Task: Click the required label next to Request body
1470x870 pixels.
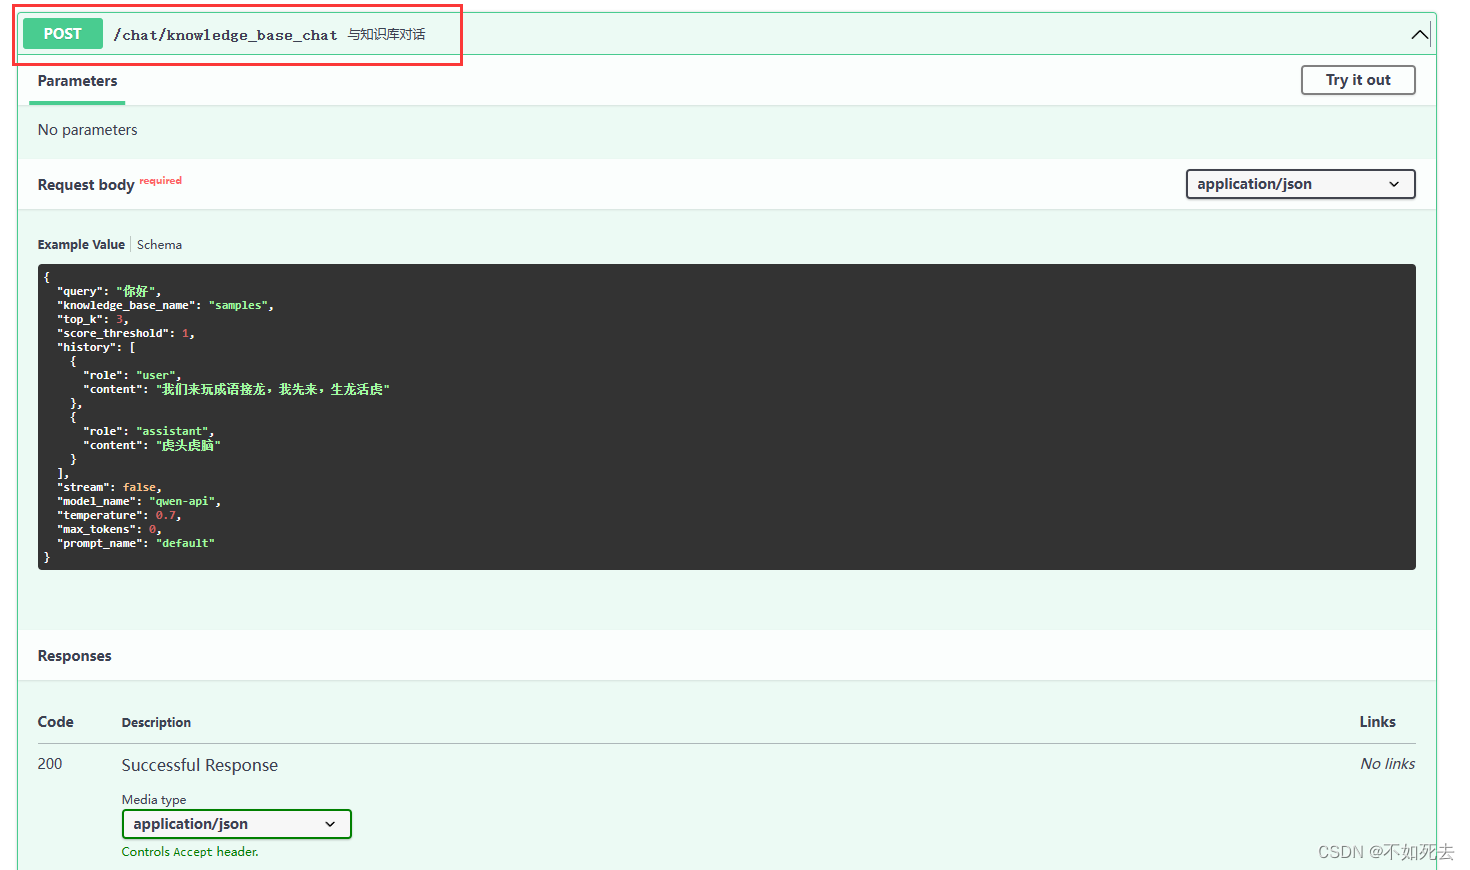Action: pos(160,180)
